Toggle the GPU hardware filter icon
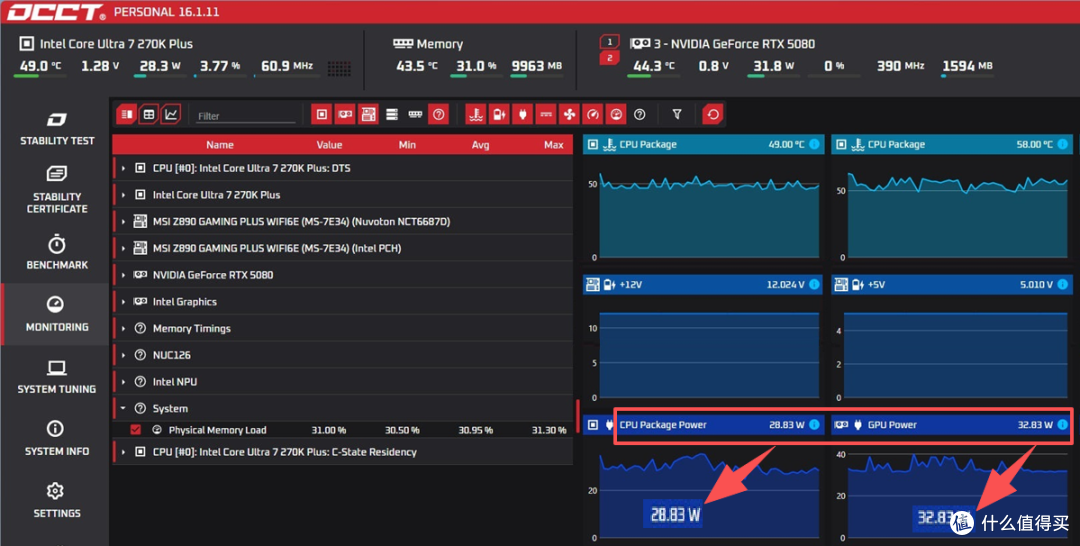This screenshot has height=546, width=1080. click(x=345, y=114)
